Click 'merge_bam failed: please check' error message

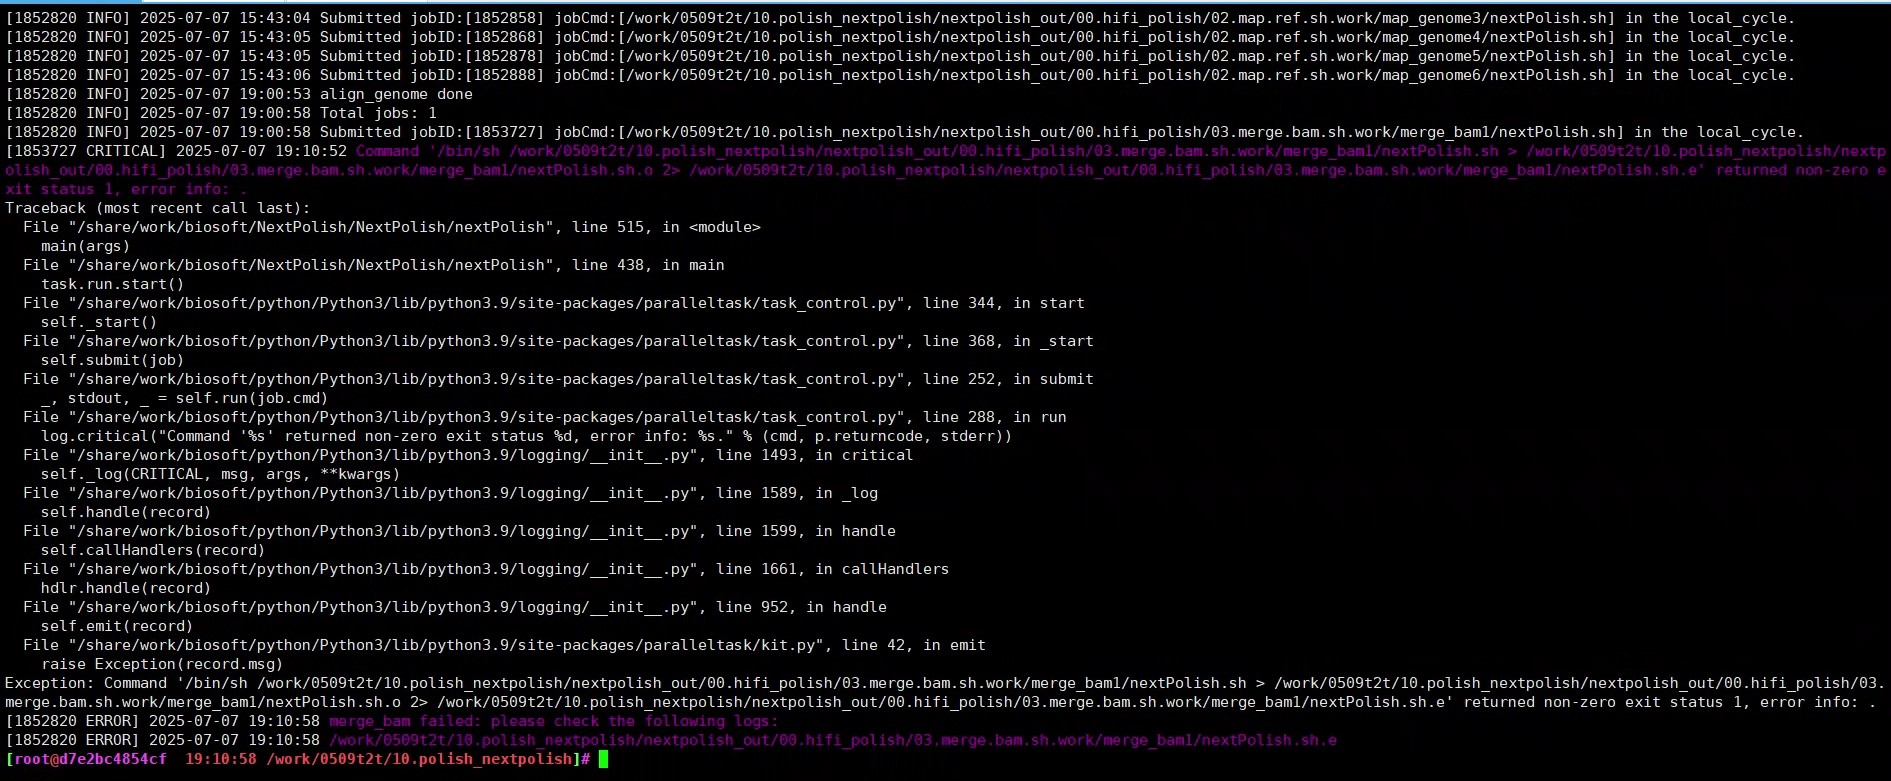coord(553,721)
